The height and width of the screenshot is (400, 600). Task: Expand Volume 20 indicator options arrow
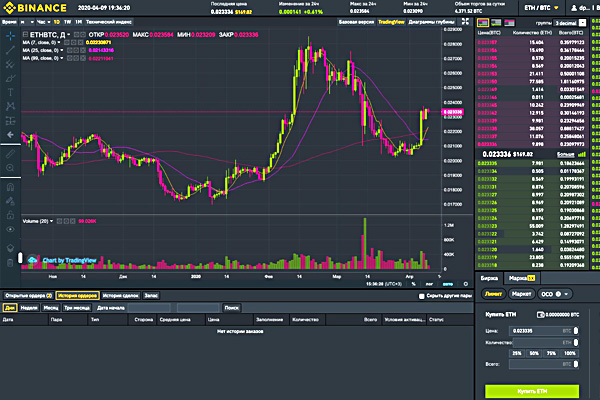(52, 221)
